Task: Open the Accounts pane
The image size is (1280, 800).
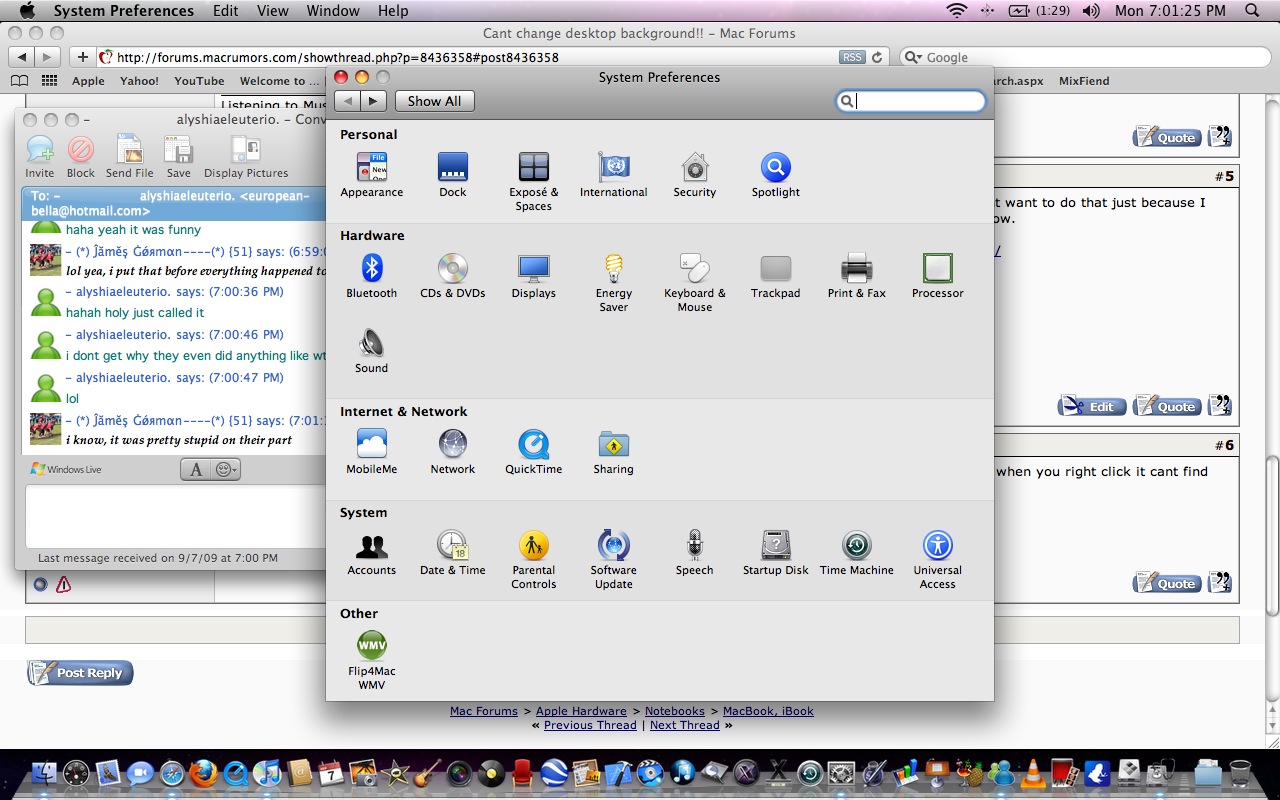Action: point(371,554)
